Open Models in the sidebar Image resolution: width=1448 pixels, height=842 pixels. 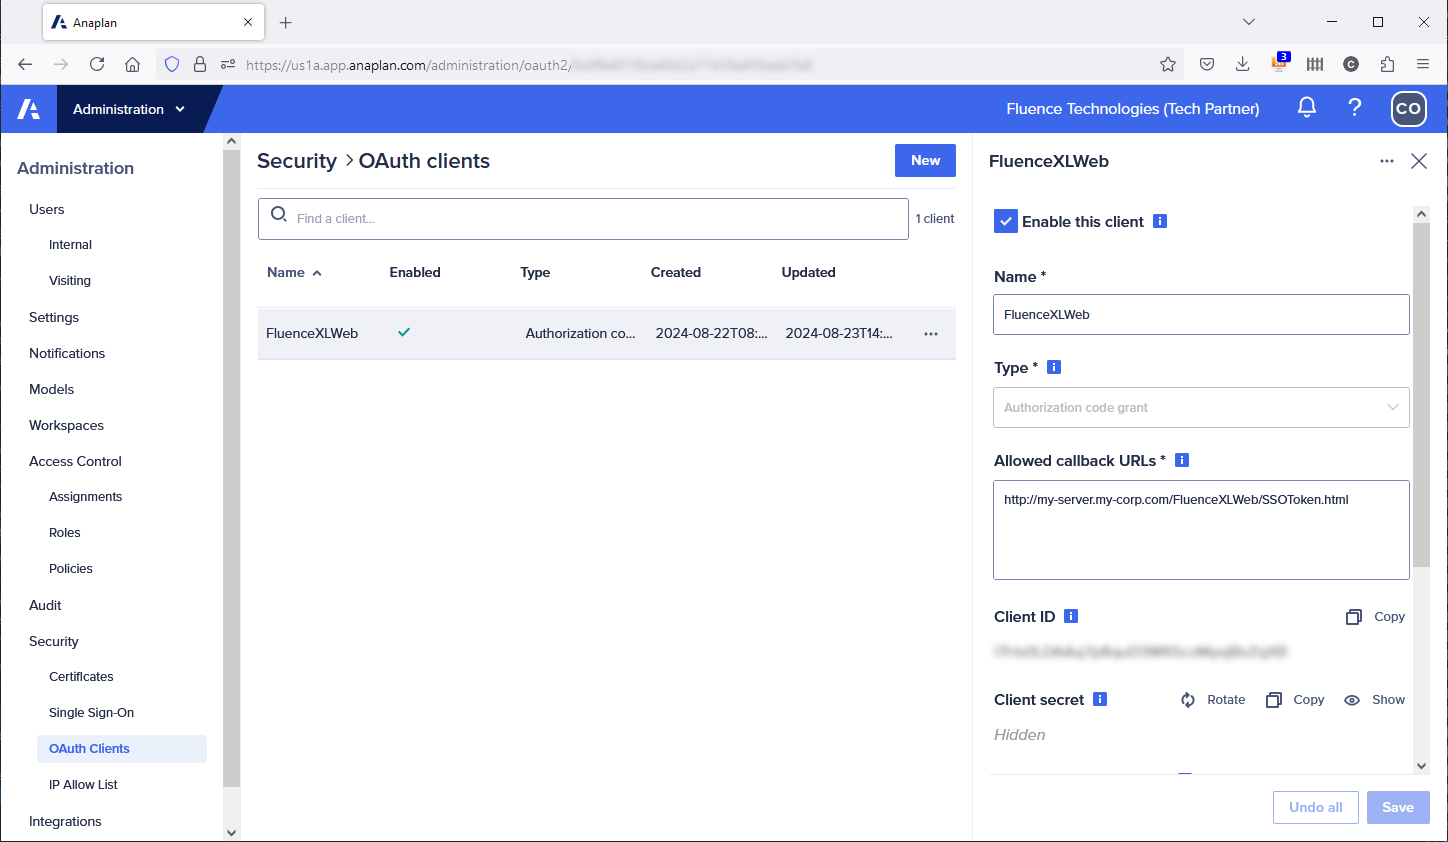point(52,389)
